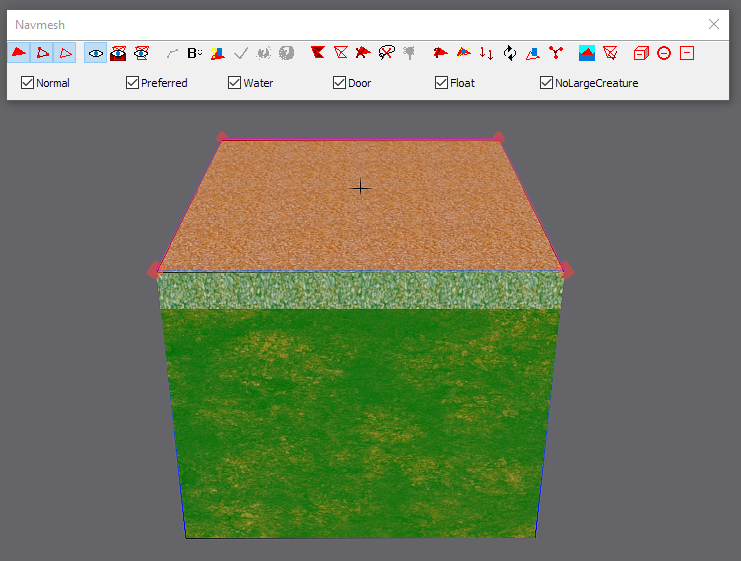Toggle the Door checkbox
This screenshot has height=561, width=741.
(340, 83)
